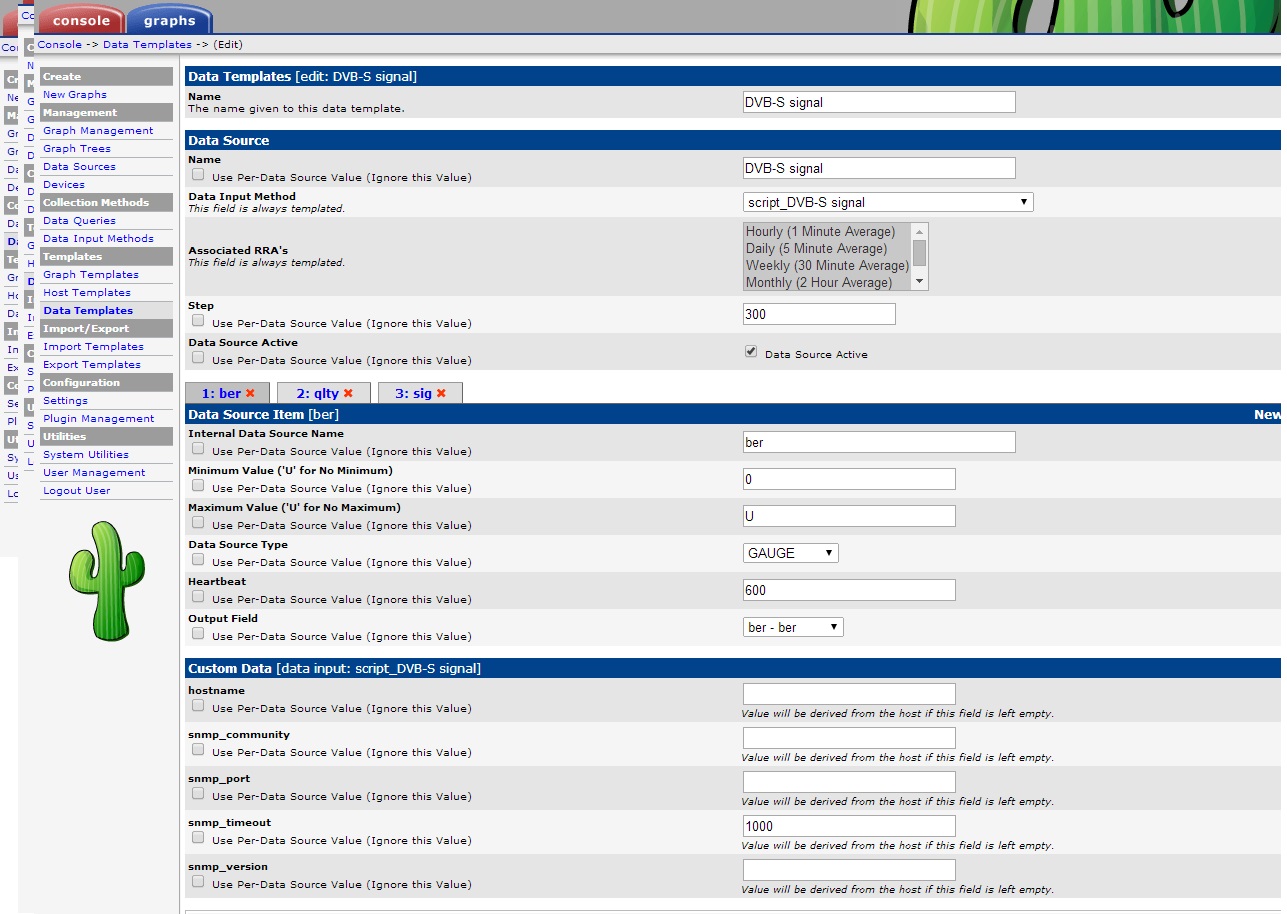The image size is (1287, 914).
Task: Open Data Queries in the sidebar
Action: (x=79, y=221)
